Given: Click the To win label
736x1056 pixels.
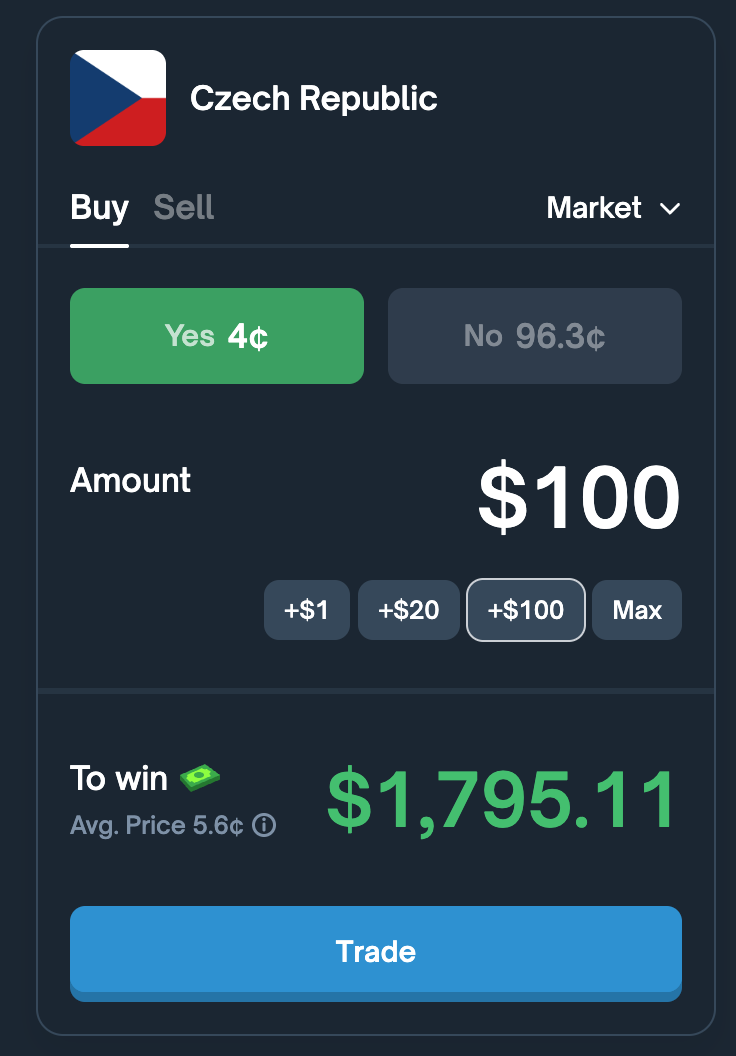Looking at the screenshot, I should tap(118, 778).
